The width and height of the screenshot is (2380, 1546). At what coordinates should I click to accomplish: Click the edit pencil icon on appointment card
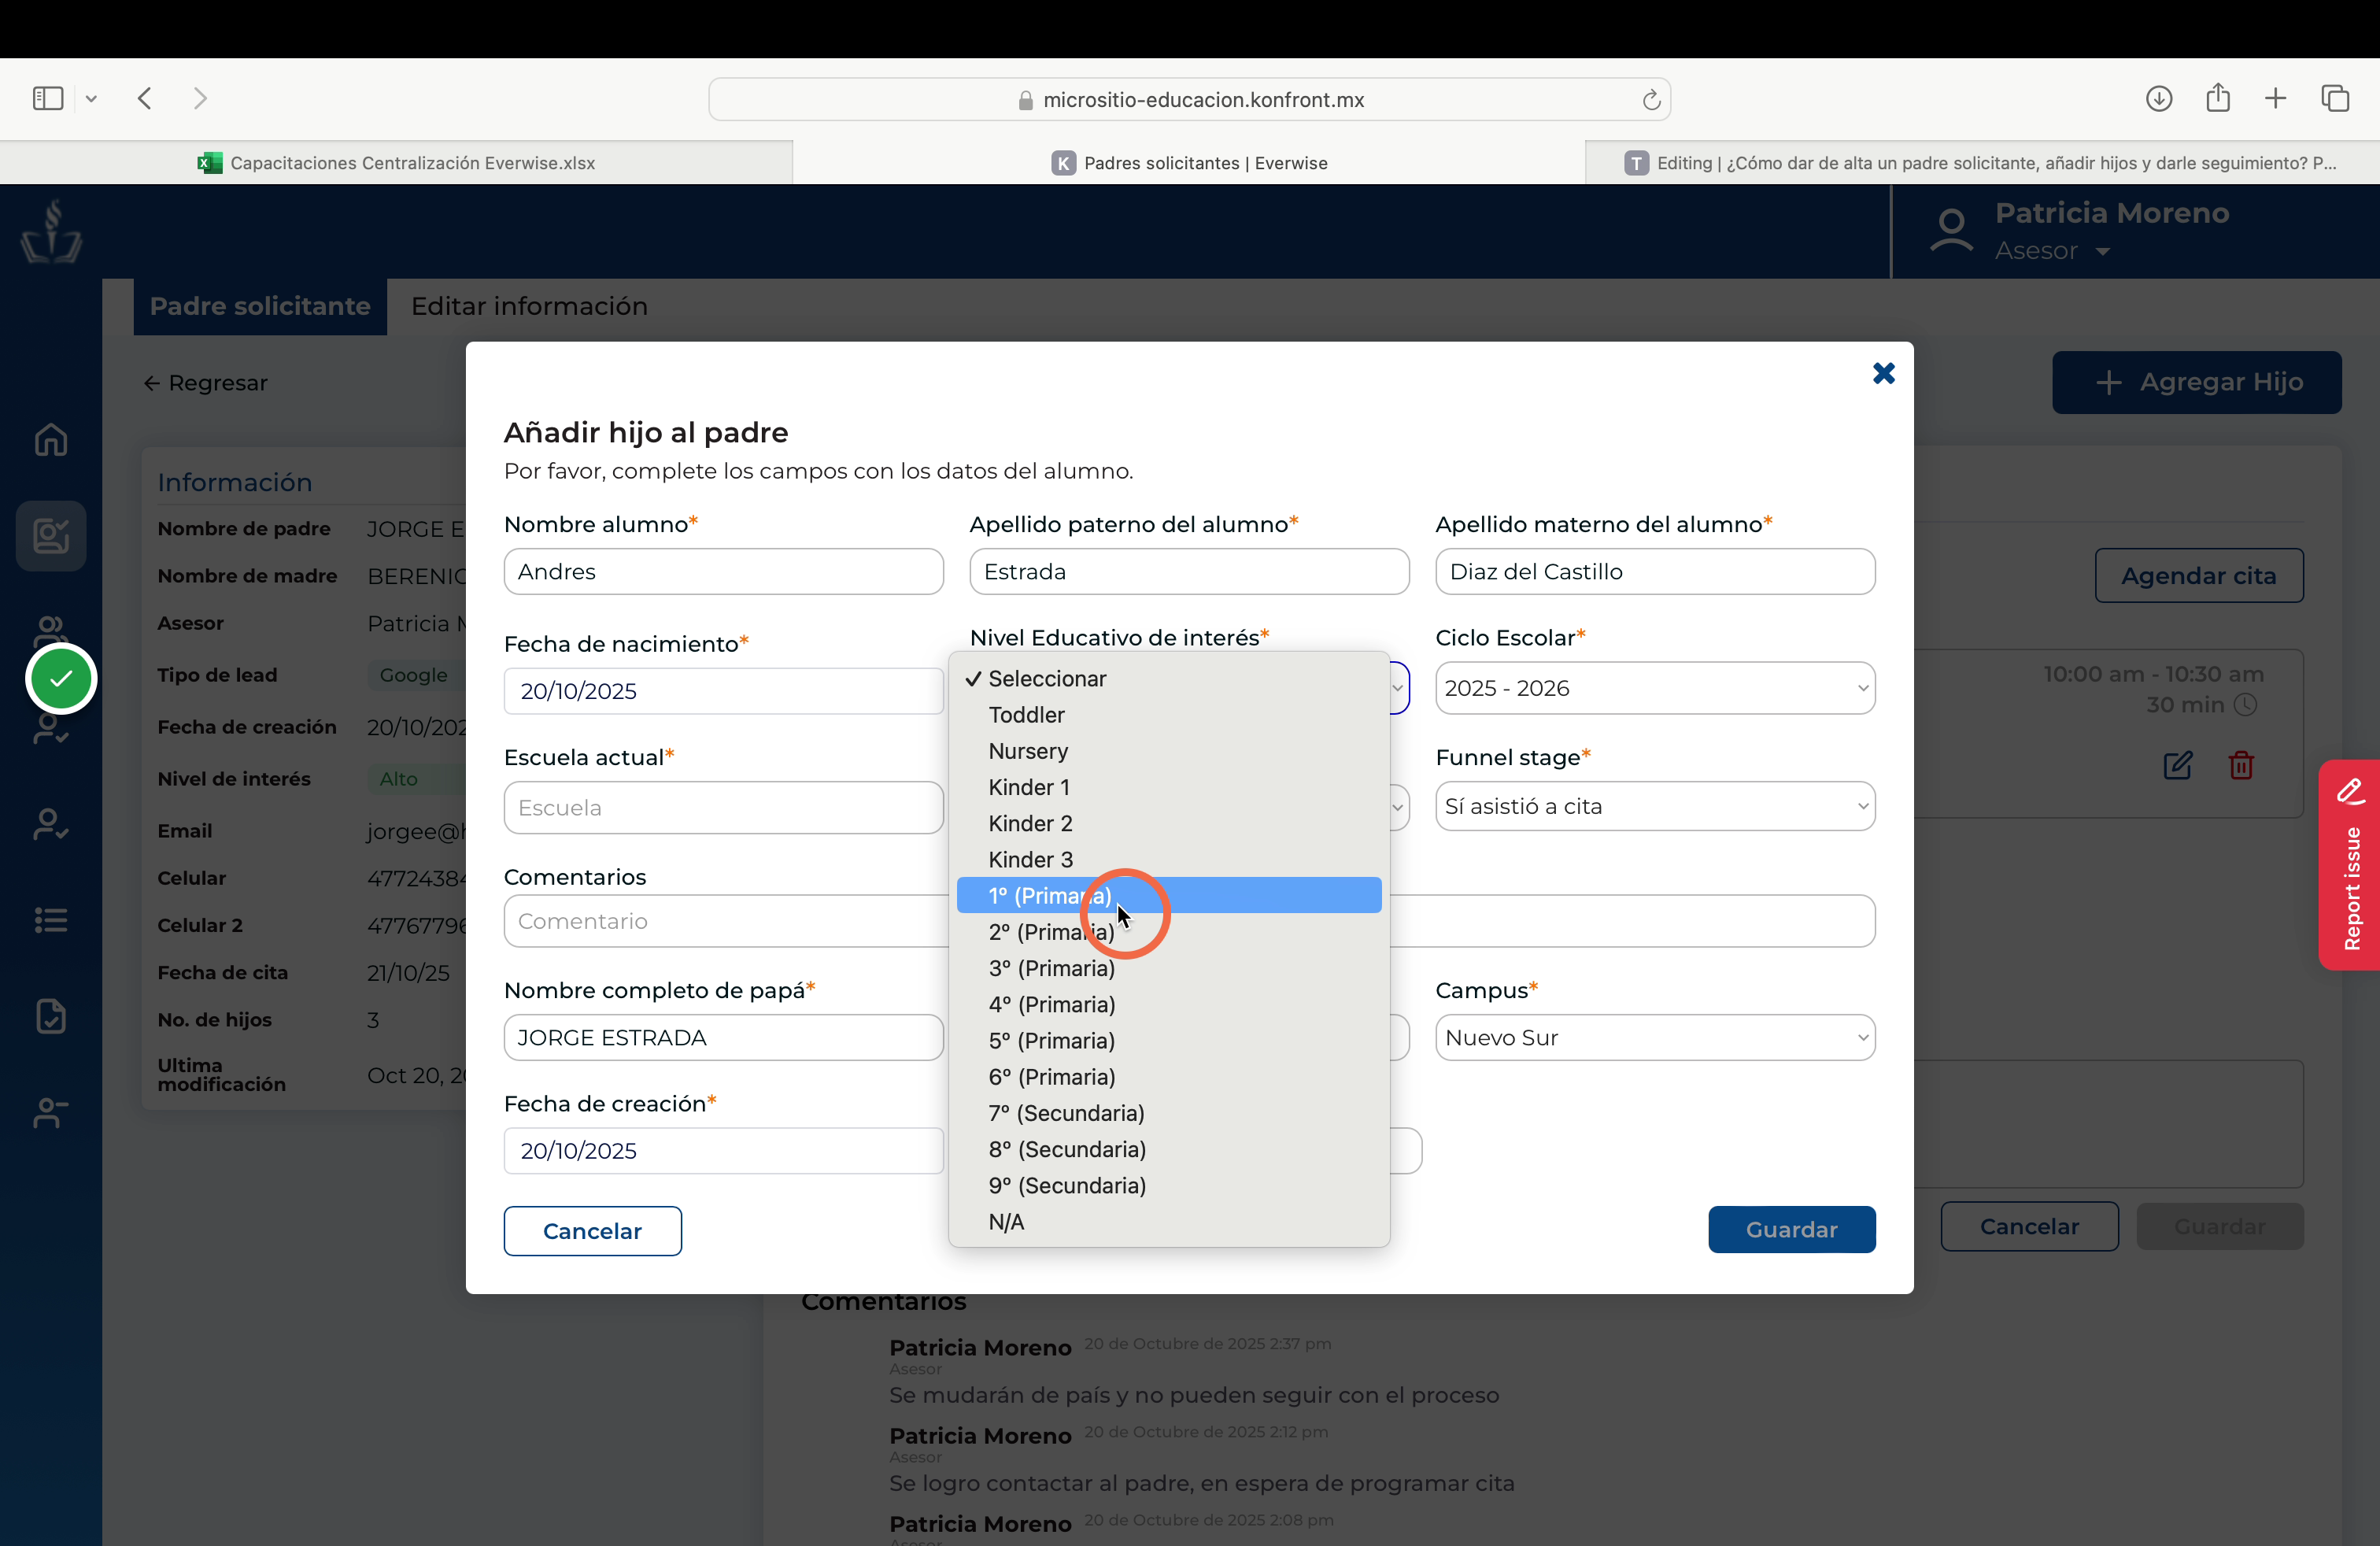pyautogui.click(x=2178, y=766)
